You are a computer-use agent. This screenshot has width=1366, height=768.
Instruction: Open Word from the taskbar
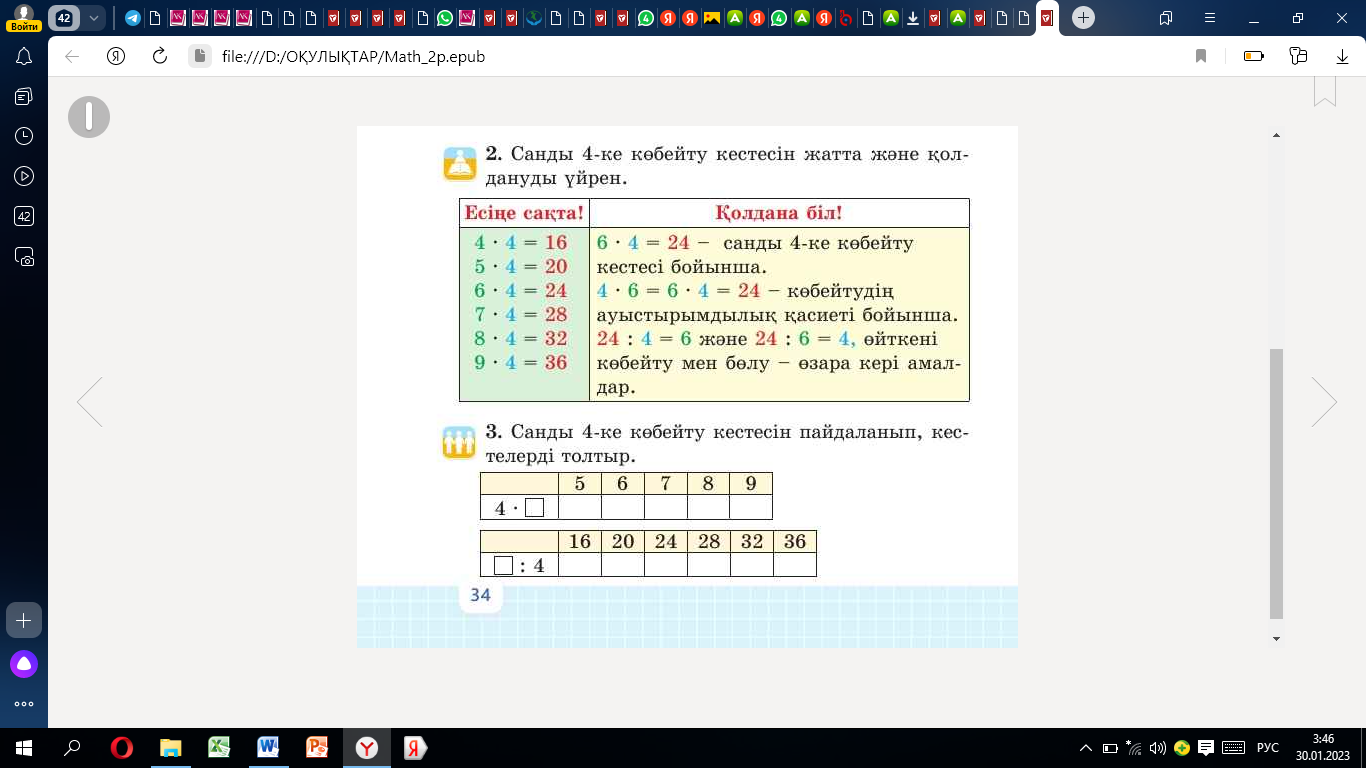269,748
